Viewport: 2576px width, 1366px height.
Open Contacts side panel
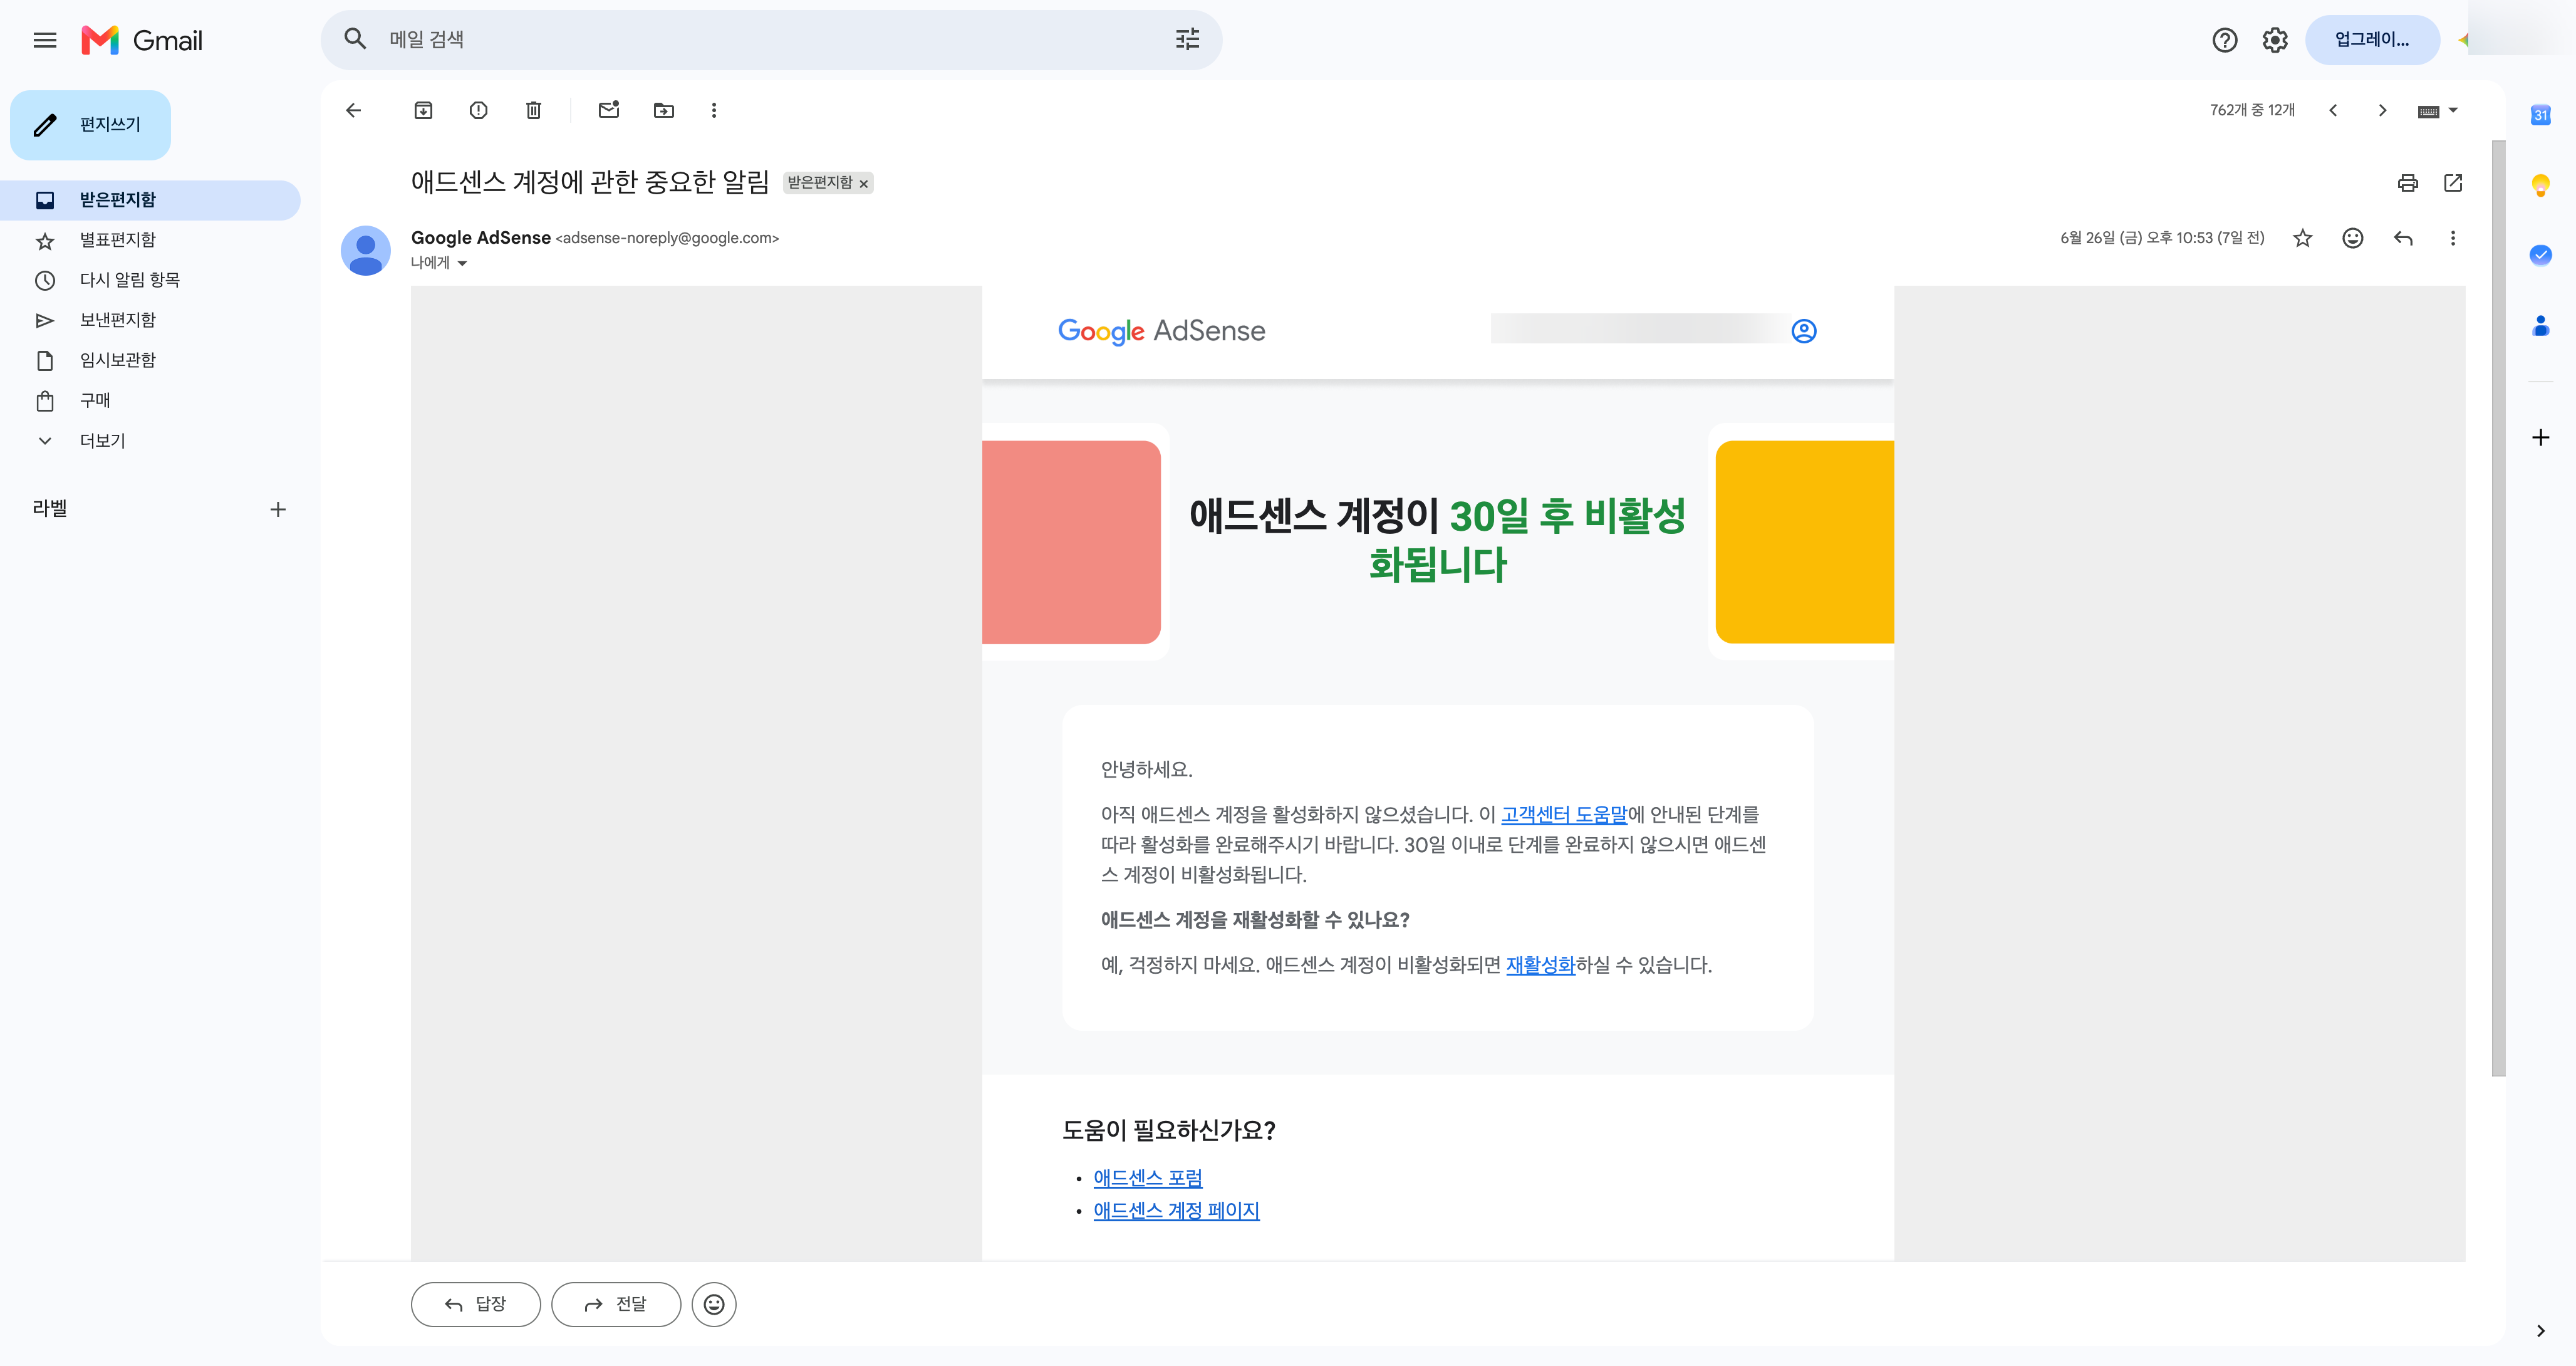point(2541,325)
